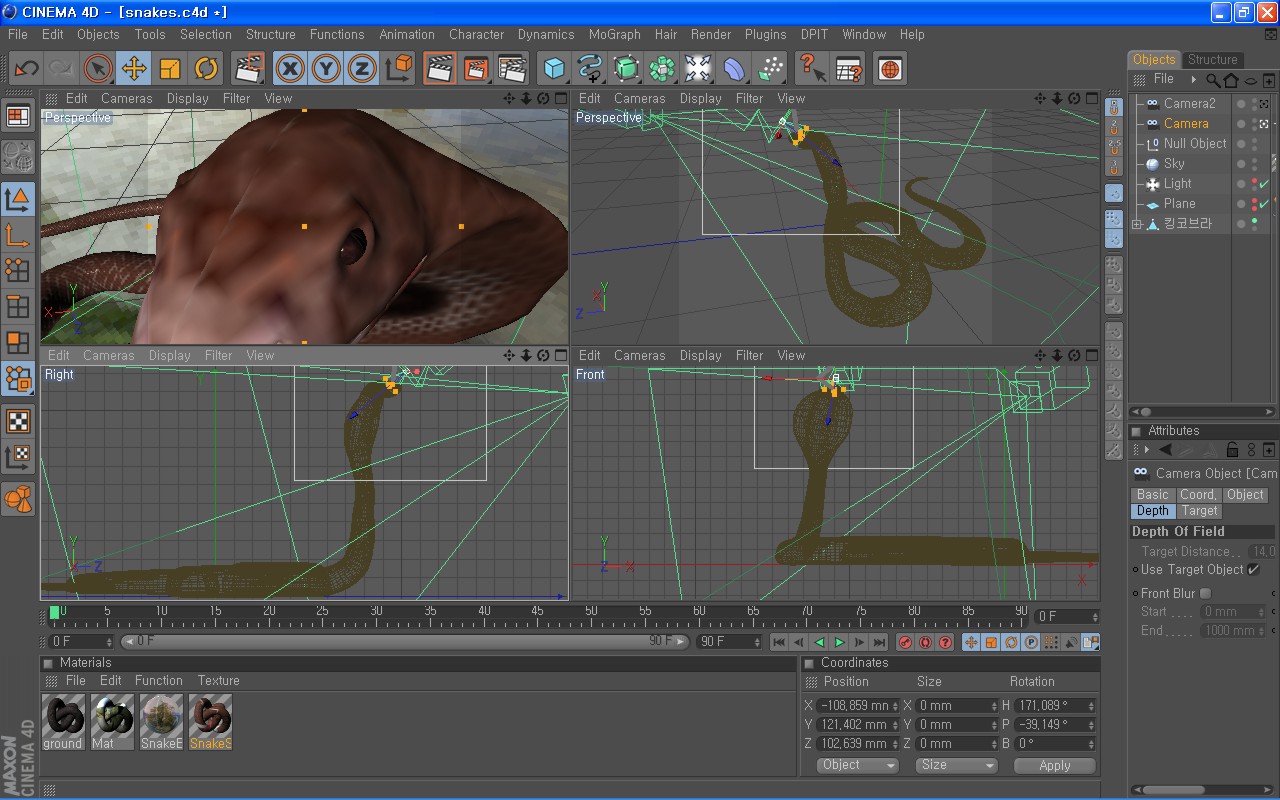The height and width of the screenshot is (800, 1280).
Task: Expand the Objects manager menu arrow
Action: [1193, 79]
